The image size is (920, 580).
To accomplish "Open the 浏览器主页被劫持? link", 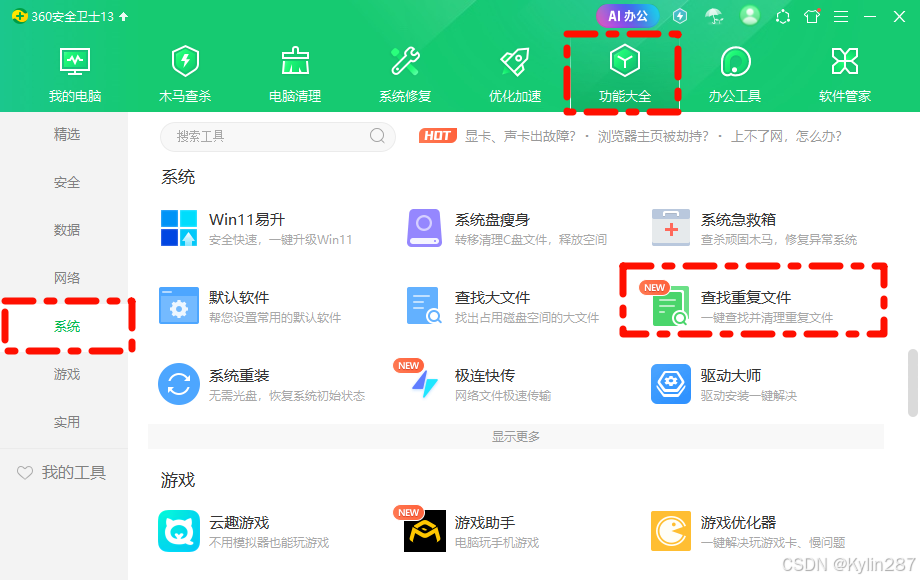I will pos(653,137).
